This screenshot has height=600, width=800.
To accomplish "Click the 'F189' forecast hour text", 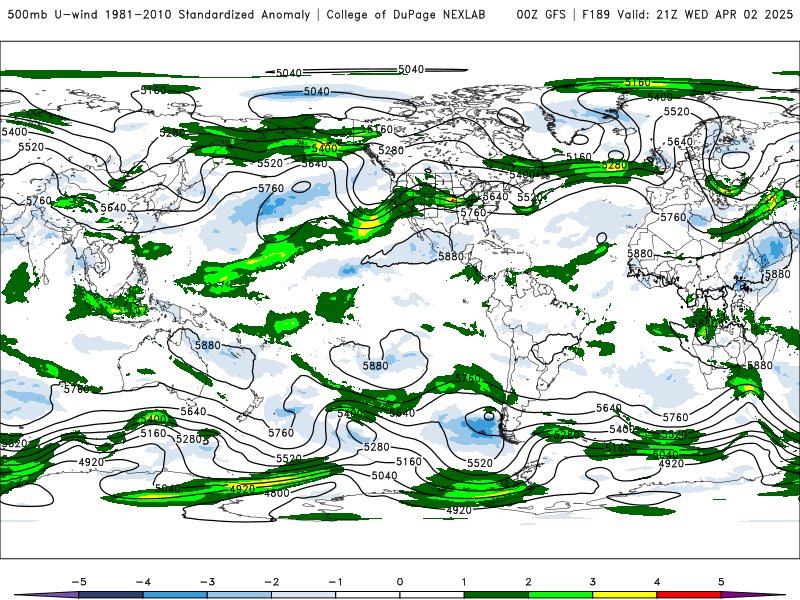I will coord(596,15).
